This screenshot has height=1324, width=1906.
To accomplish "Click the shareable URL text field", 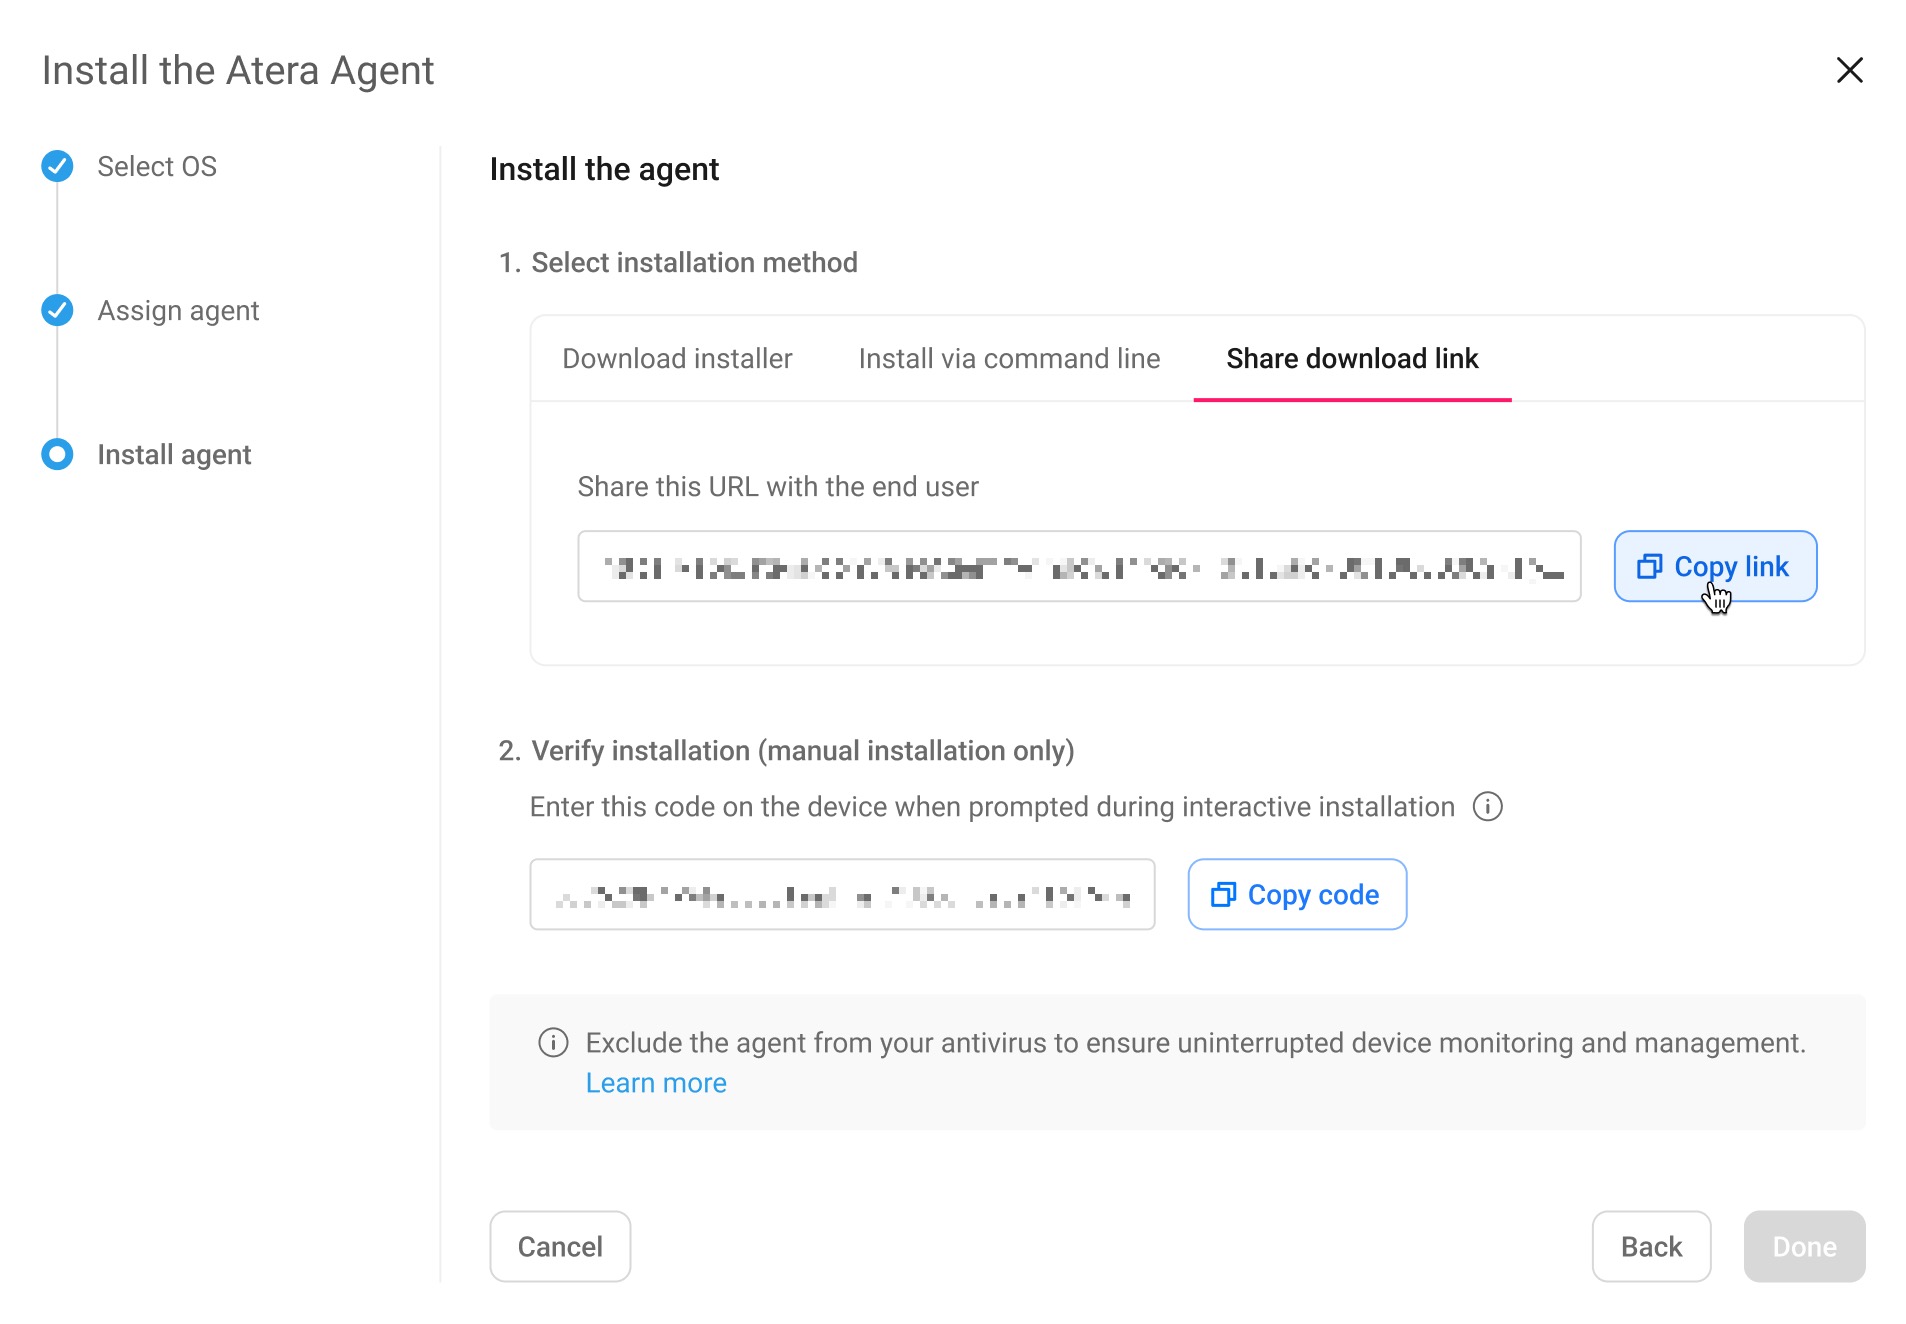I will (1079, 566).
